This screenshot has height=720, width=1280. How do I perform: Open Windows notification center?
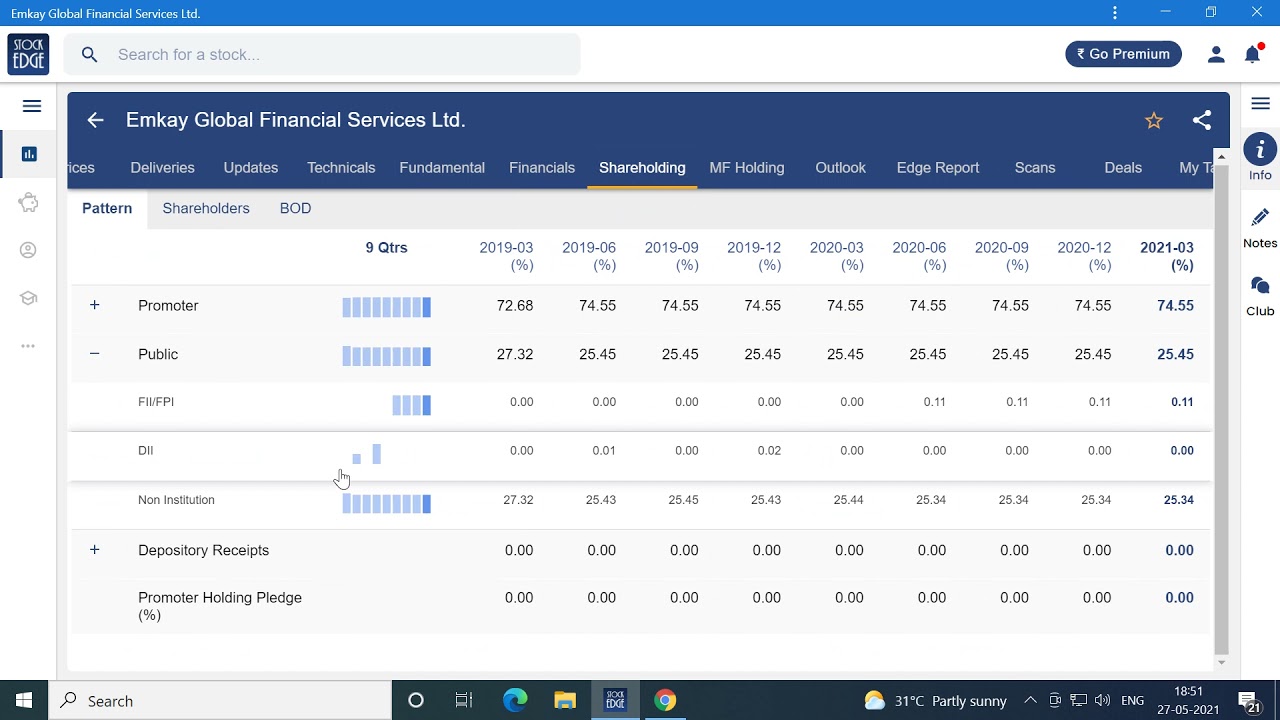tap(1248, 701)
